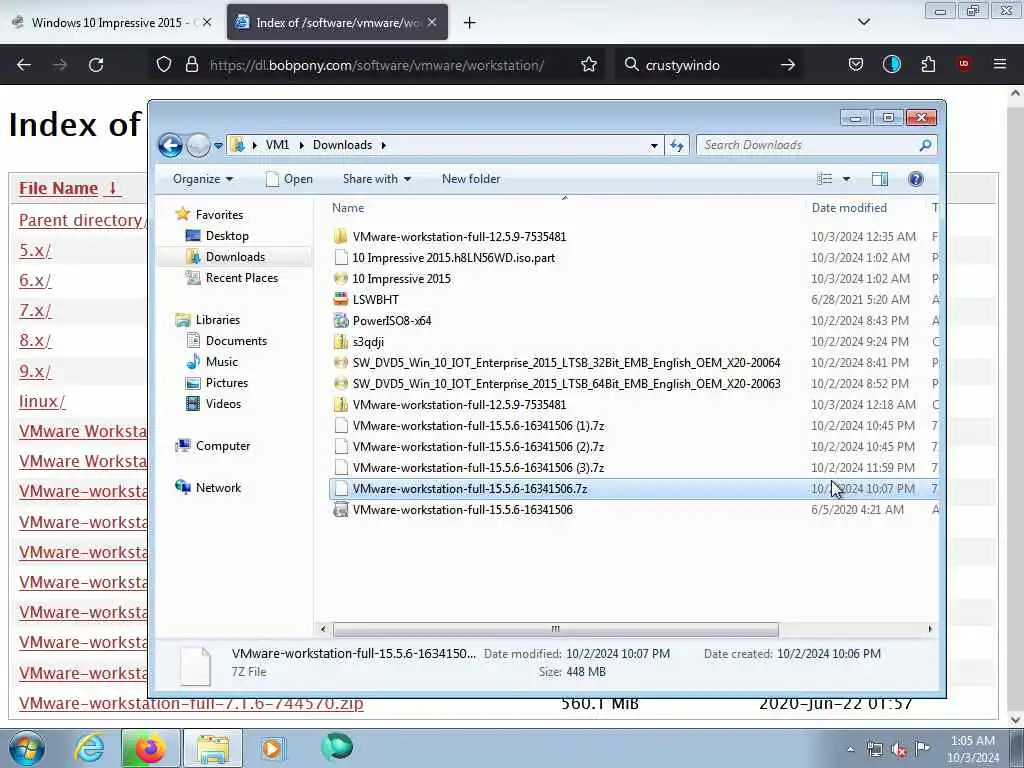Viewport: 1024px width, 768px height.
Task: Open recent locations dropdown beside forward arrow
Action: (218, 146)
